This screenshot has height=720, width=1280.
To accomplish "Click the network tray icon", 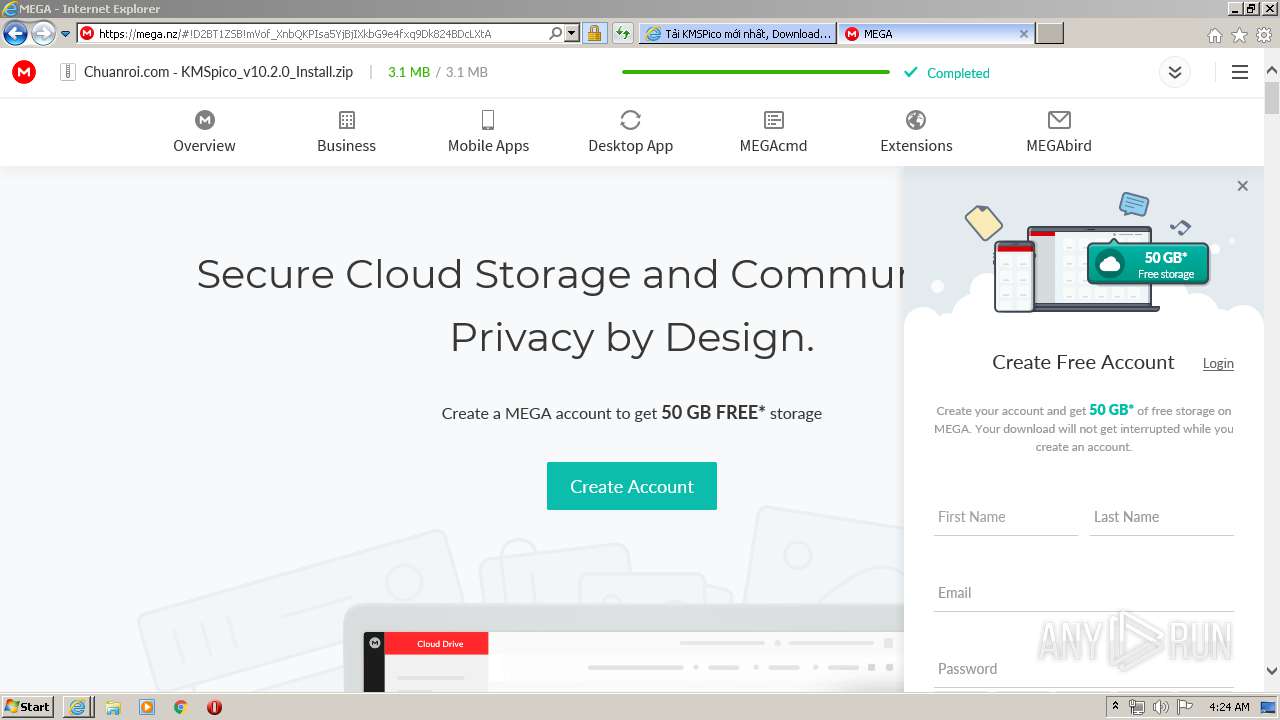I will pos(1136,707).
